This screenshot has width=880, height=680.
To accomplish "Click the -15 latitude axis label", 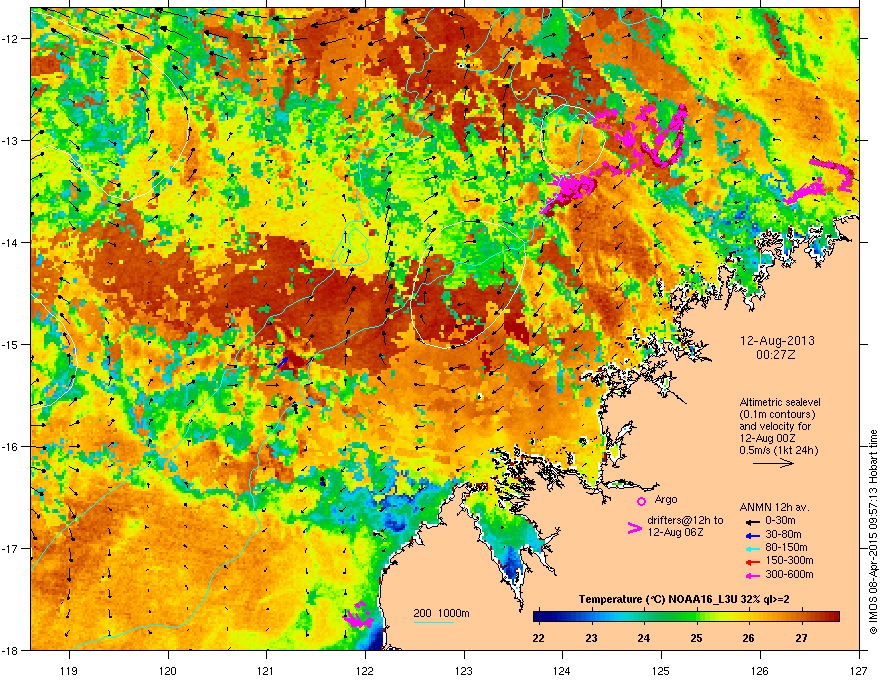I will click(11, 344).
